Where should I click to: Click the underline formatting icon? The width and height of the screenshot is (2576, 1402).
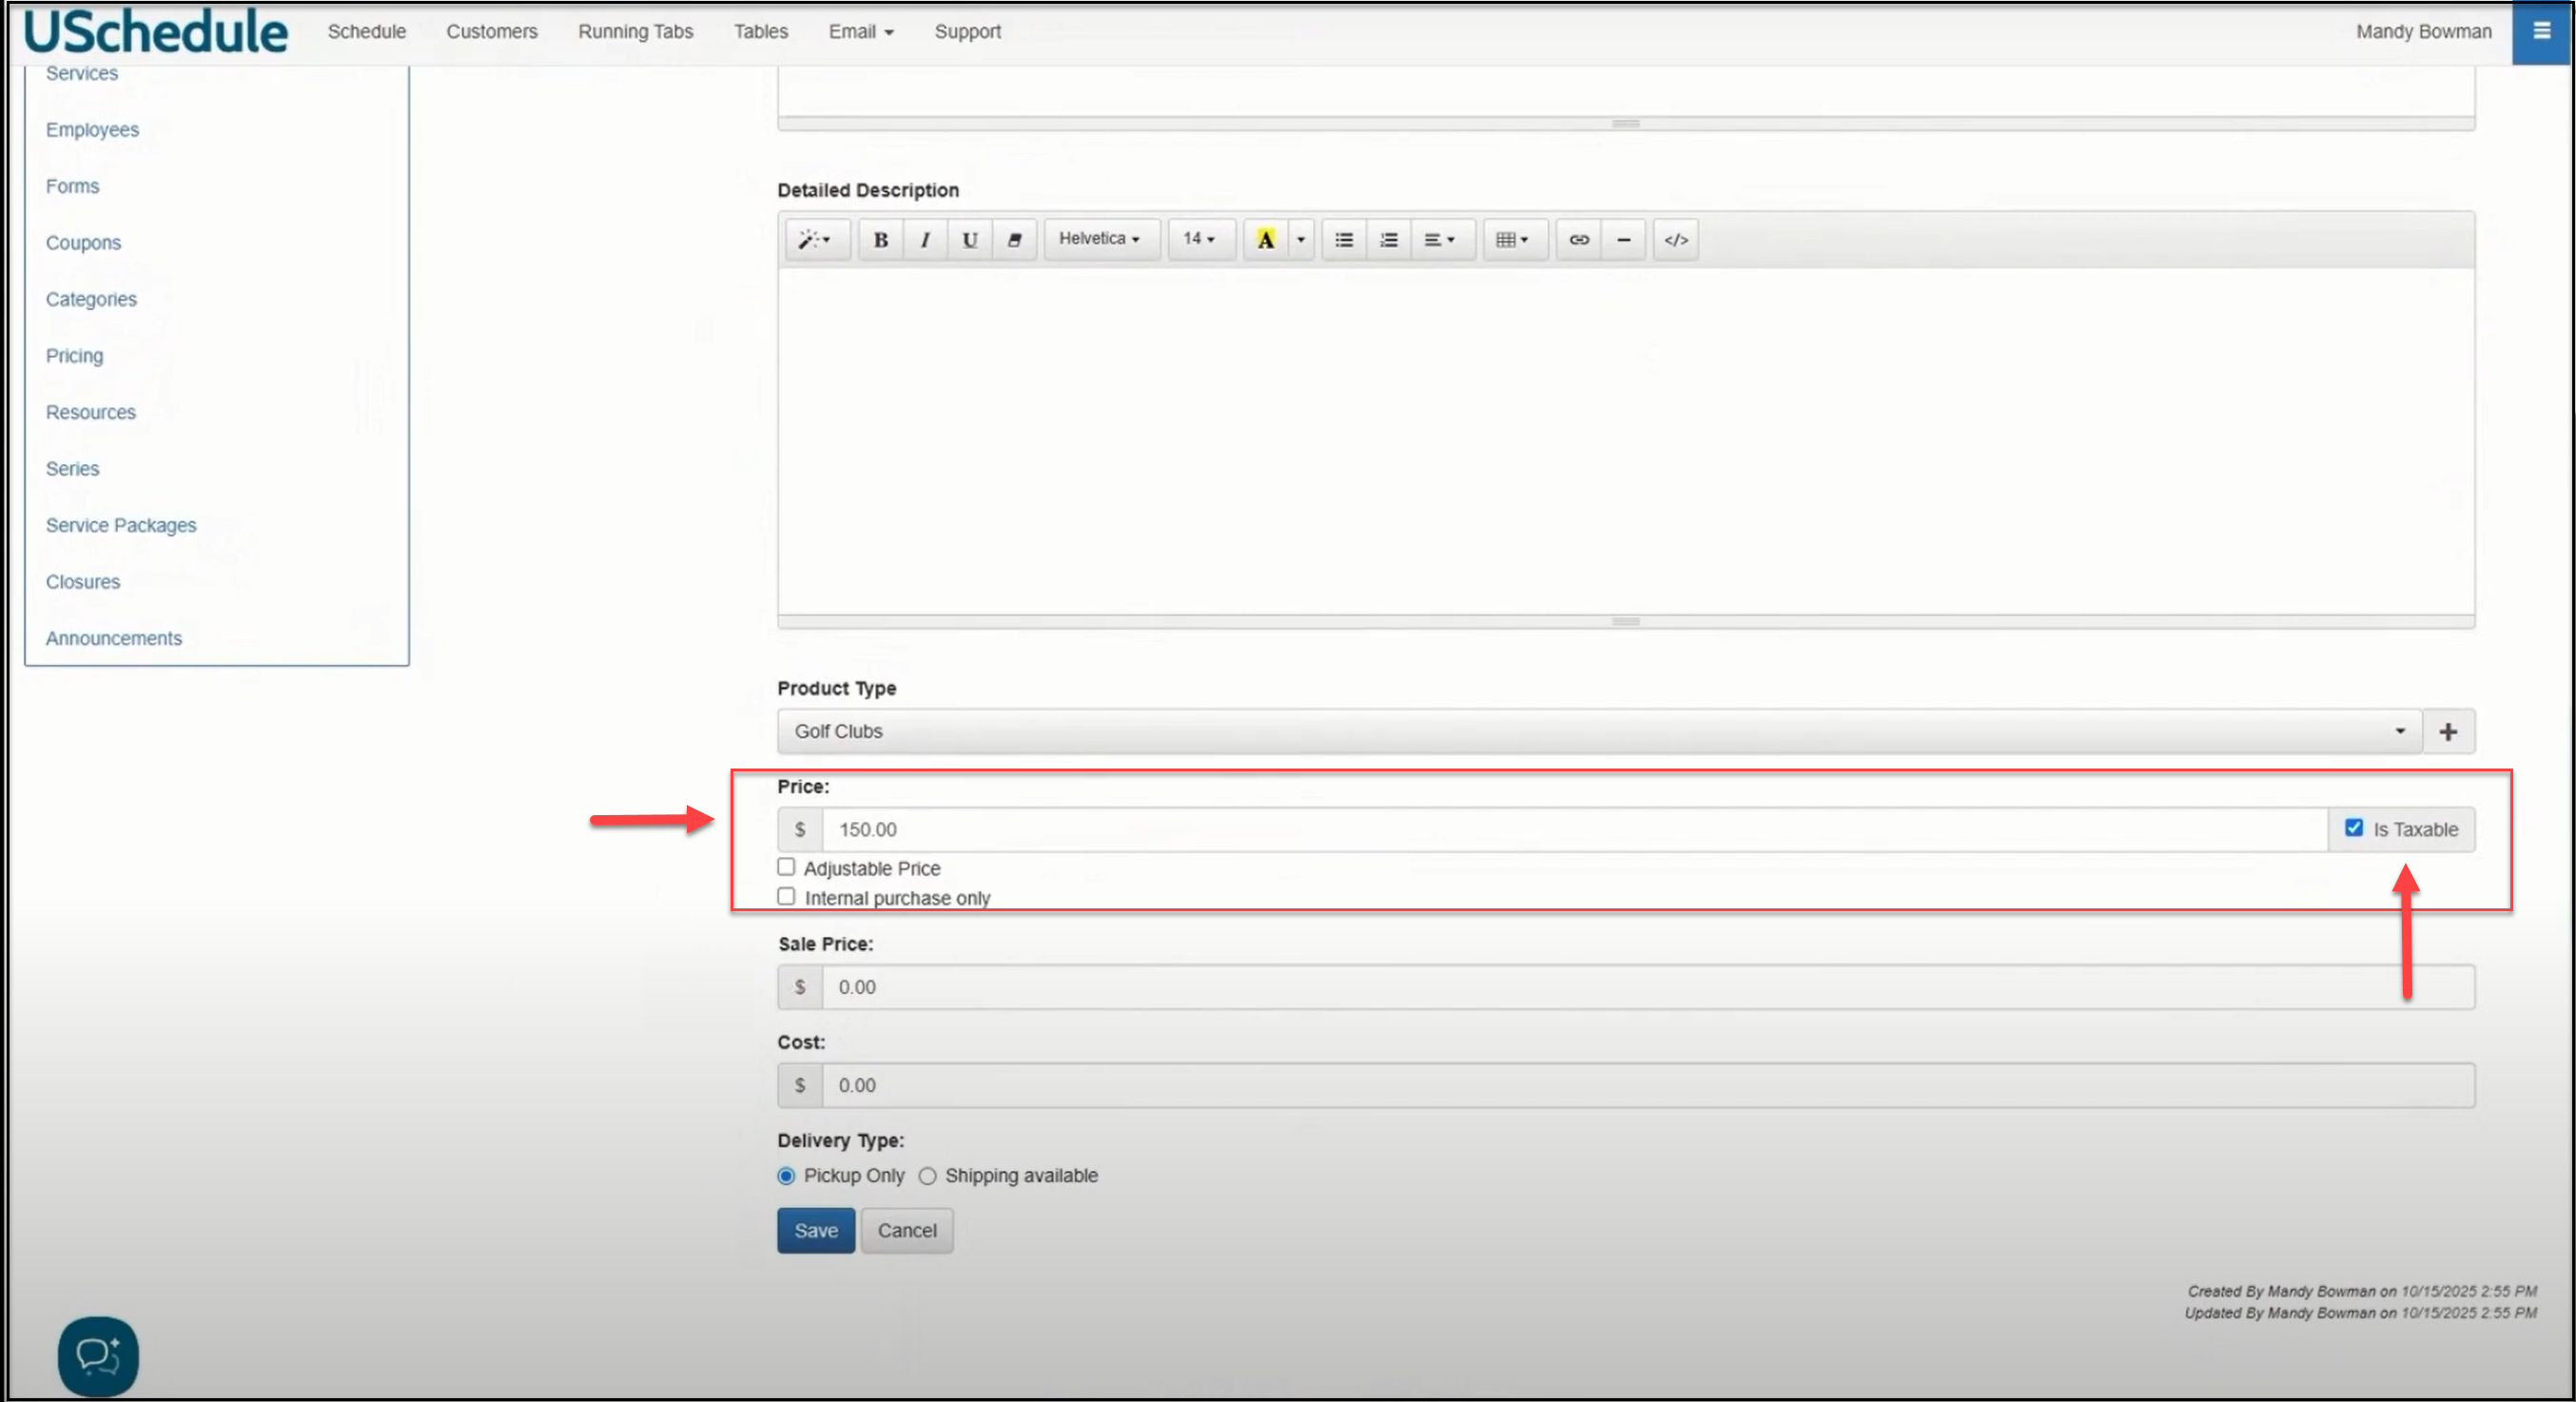pyautogui.click(x=969, y=240)
